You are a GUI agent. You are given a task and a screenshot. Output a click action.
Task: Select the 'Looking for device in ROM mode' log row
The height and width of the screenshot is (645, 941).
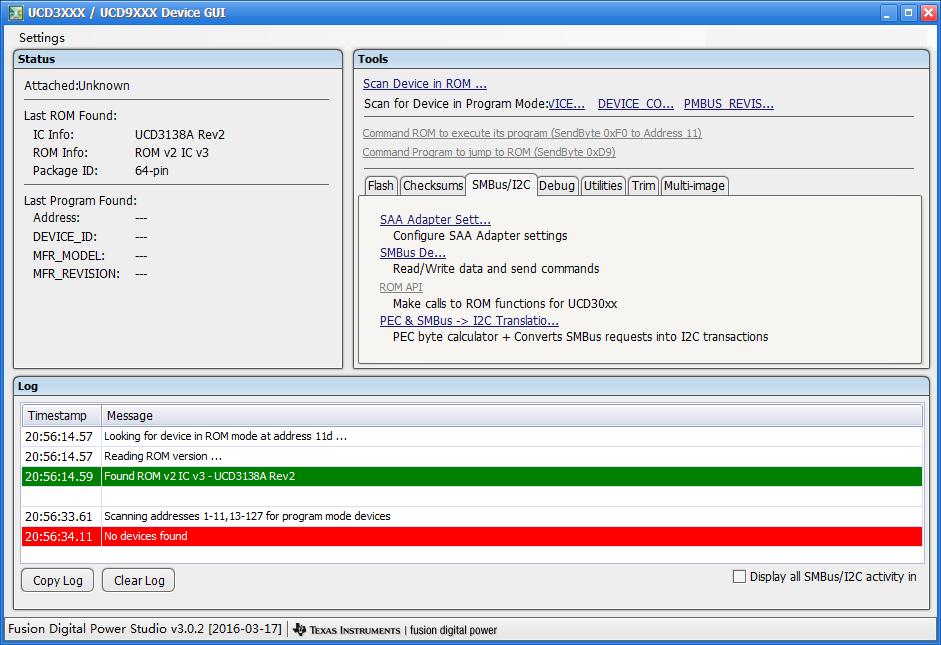coord(472,436)
